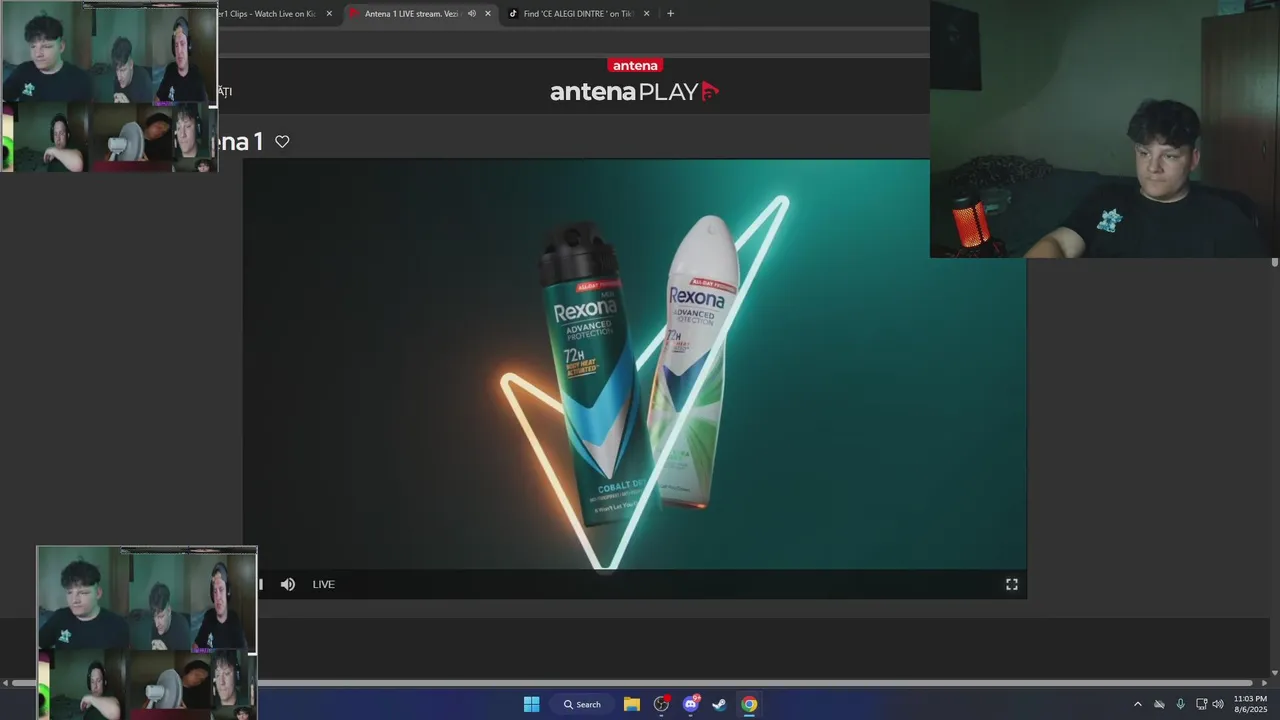1280x720 pixels.
Task: Open the system volume tray icon
Action: pyautogui.click(x=1218, y=704)
